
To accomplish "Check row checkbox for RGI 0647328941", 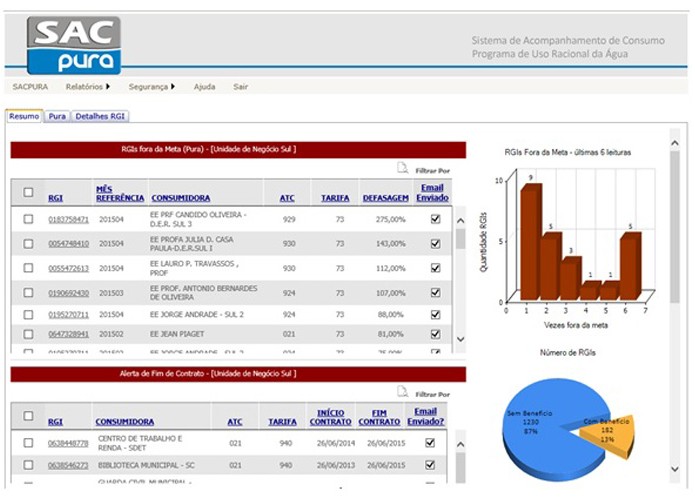I will 28,334.
